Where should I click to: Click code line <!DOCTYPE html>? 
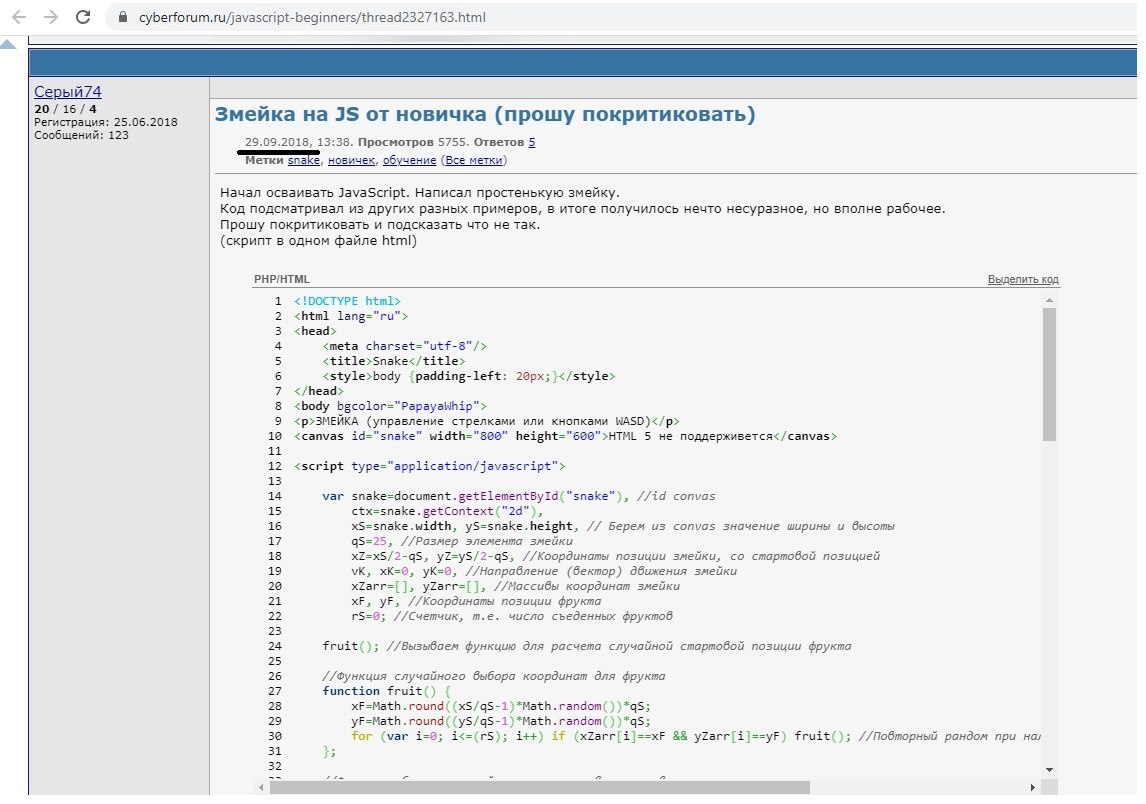tap(347, 301)
